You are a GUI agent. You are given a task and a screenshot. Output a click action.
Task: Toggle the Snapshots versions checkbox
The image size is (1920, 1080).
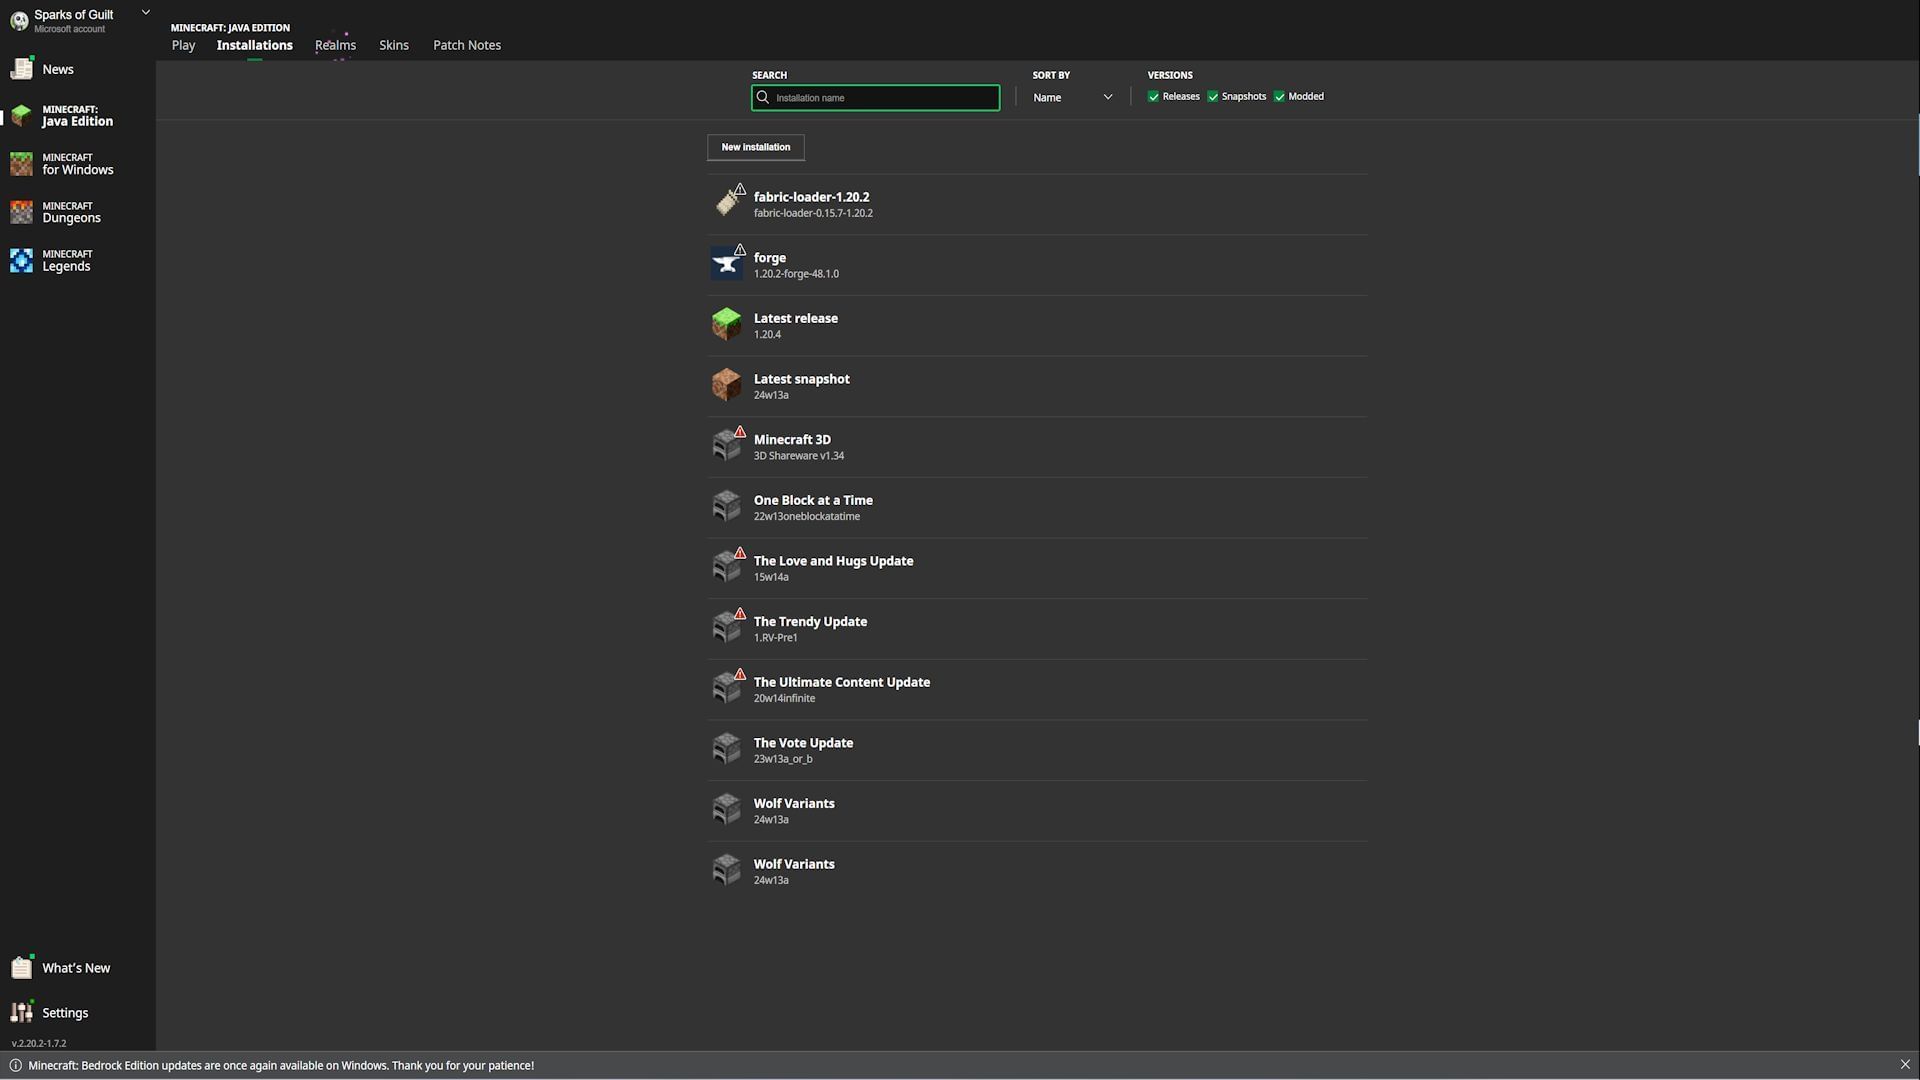[x=1213, y=97]
